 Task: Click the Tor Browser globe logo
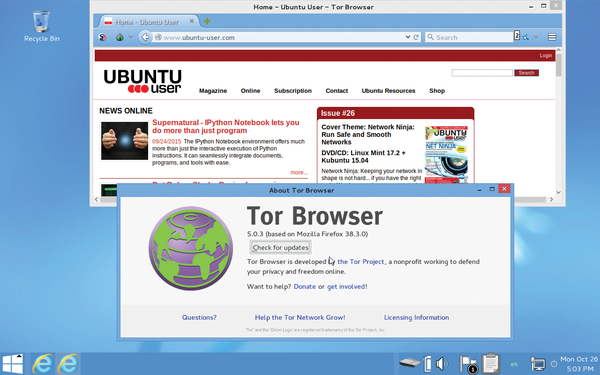coord(191,249)
